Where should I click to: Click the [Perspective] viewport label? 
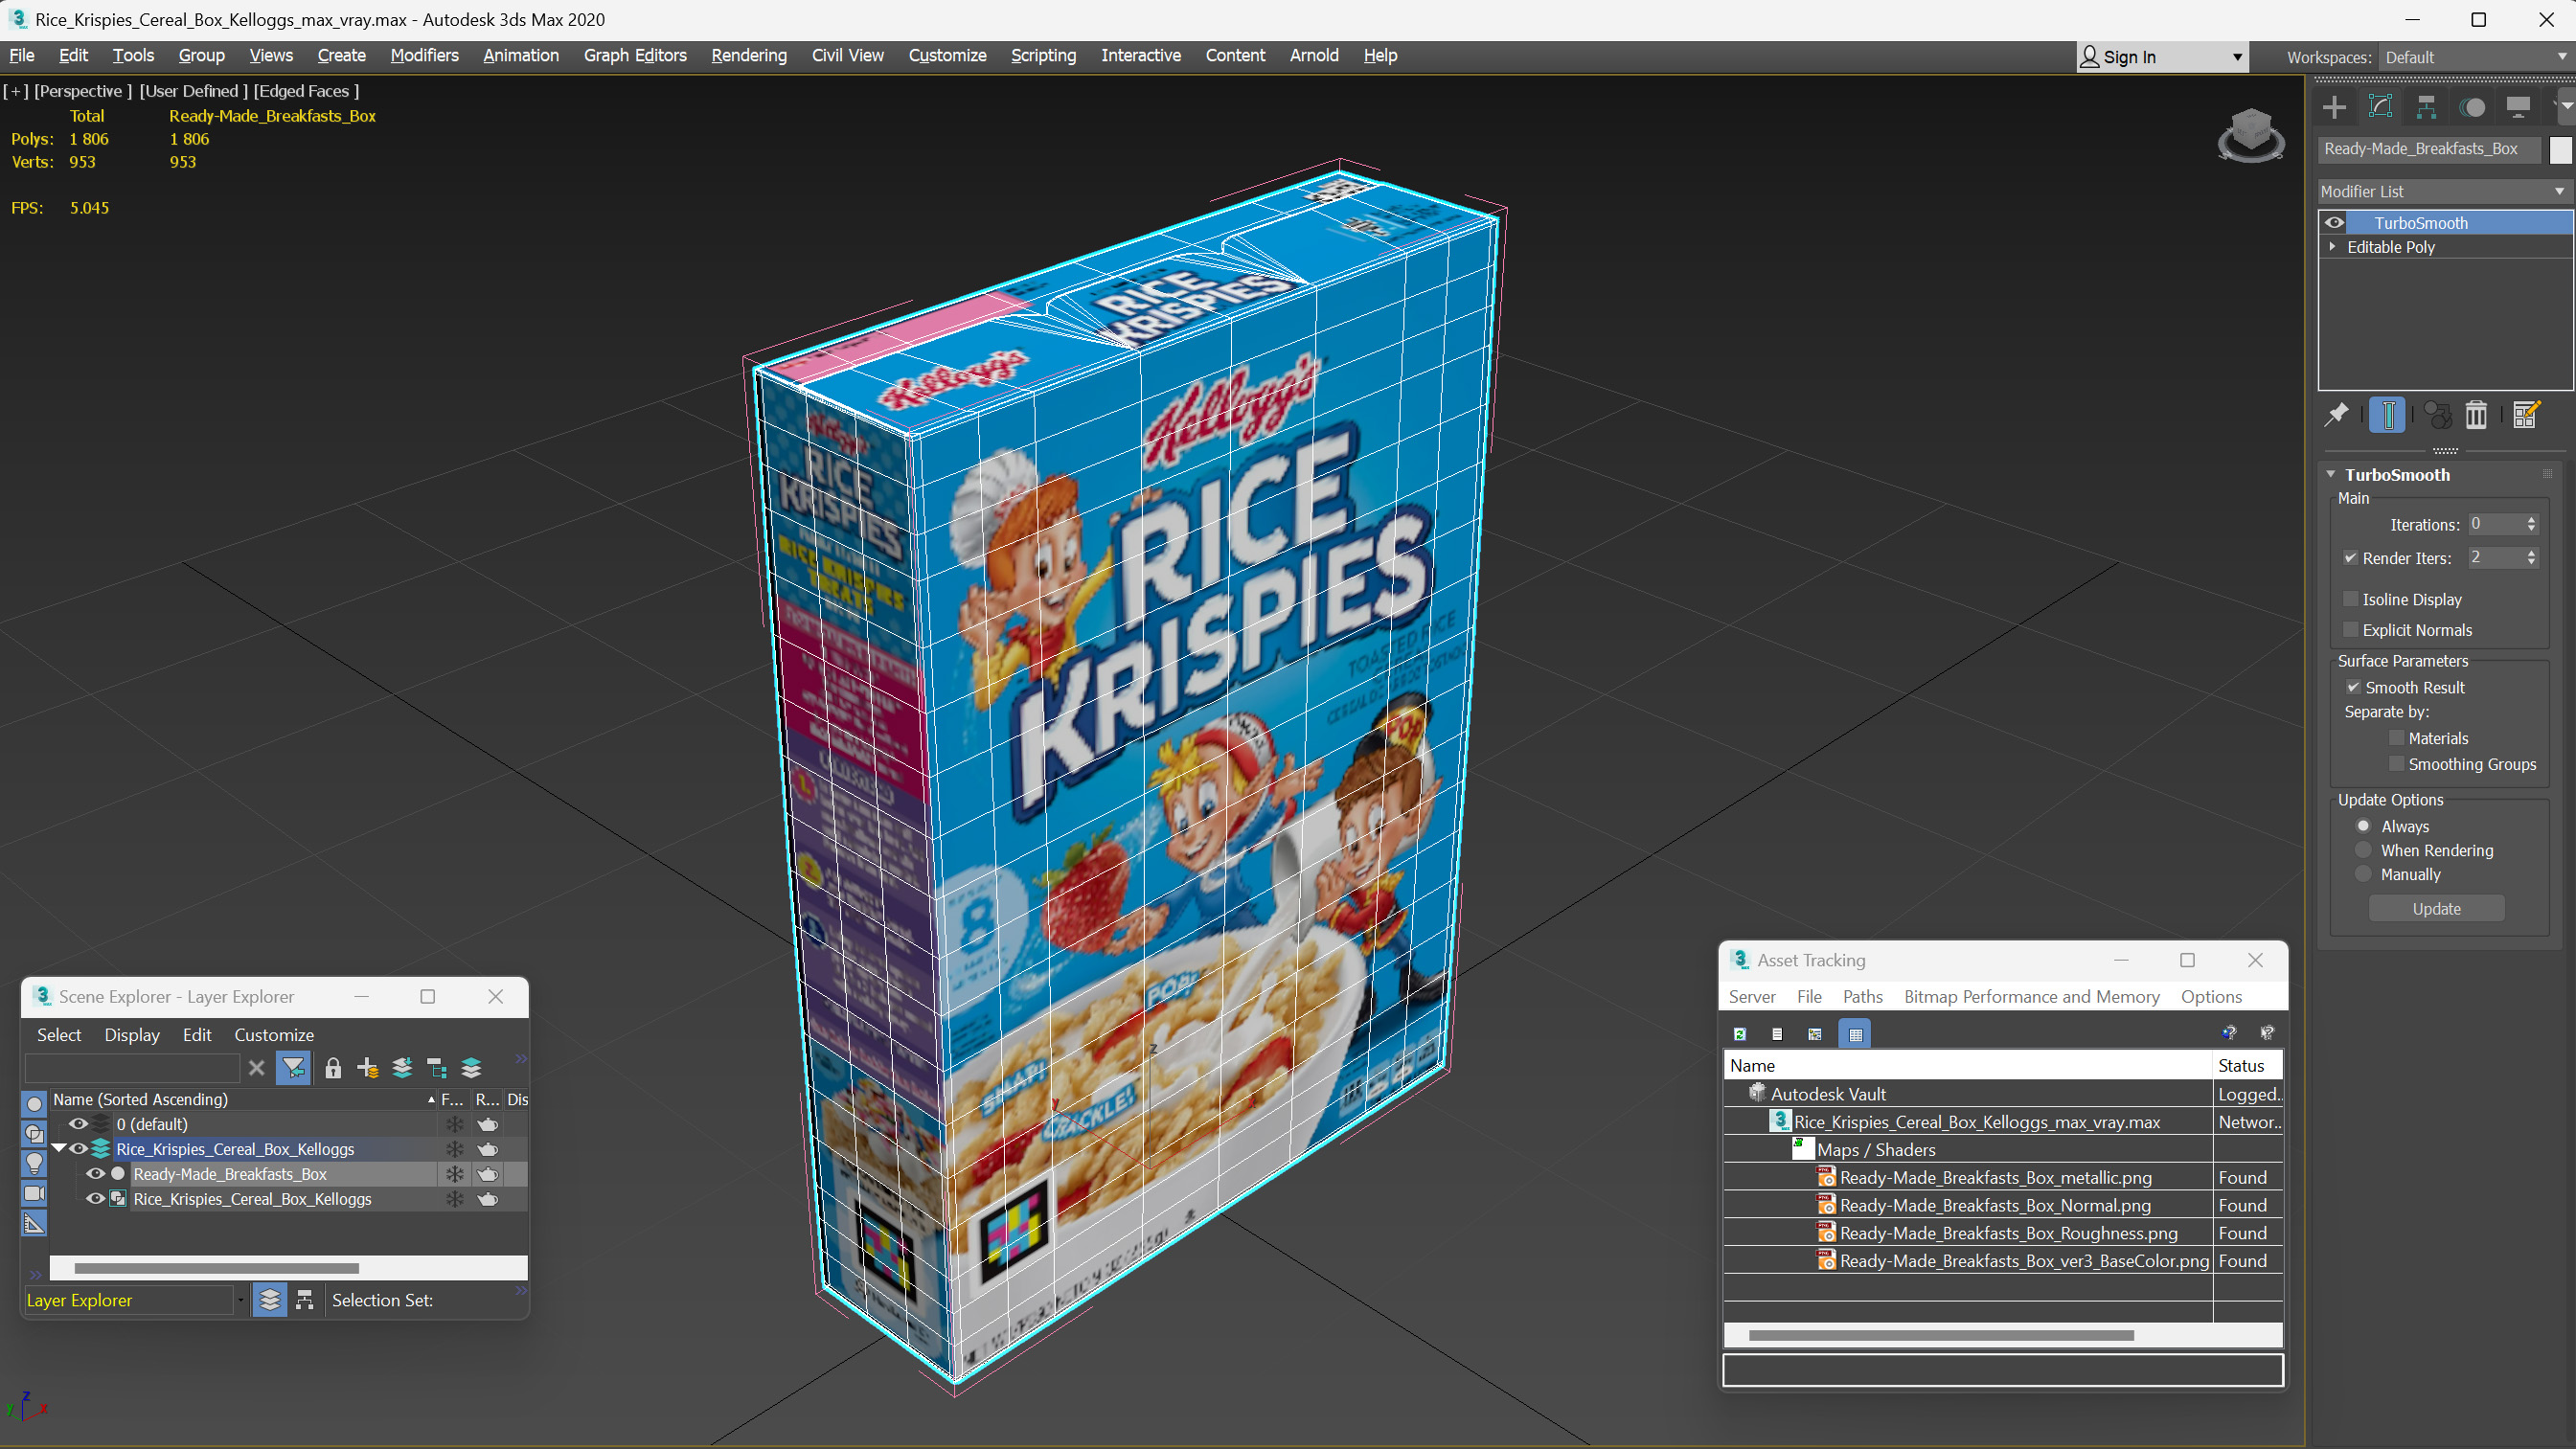(83, 91)
